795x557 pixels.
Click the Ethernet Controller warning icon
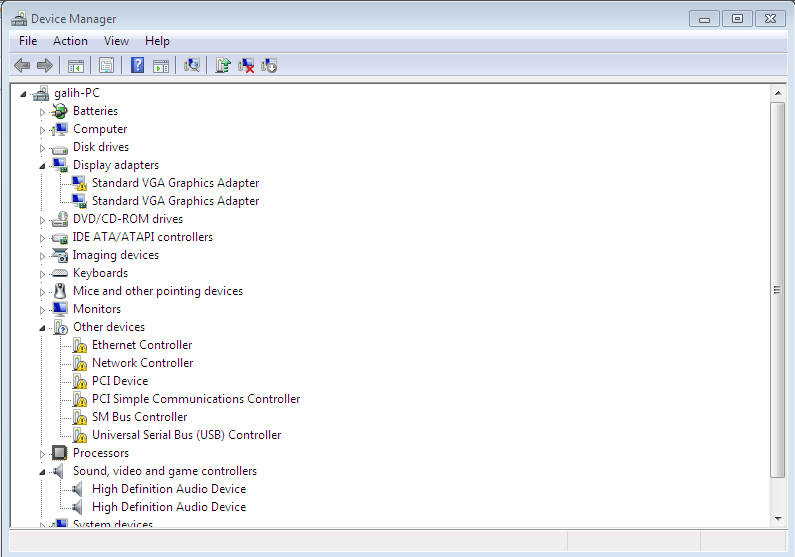pos(80,345)
